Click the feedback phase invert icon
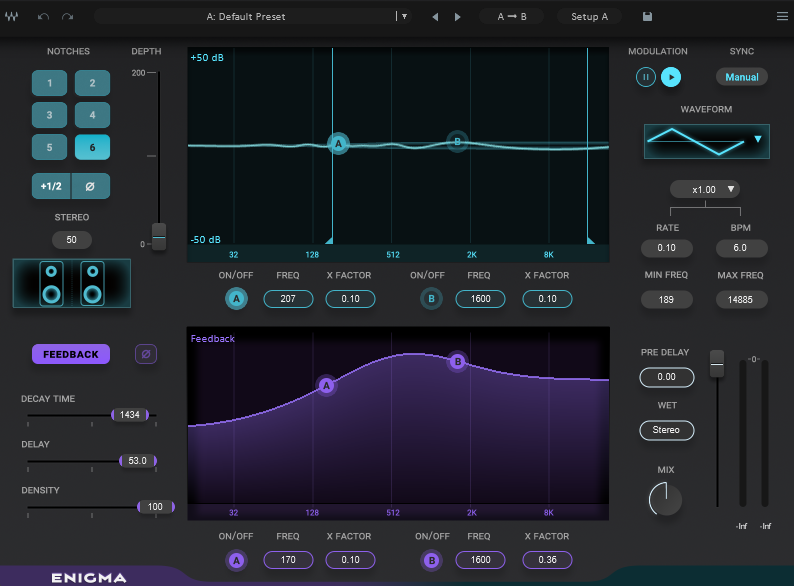The height and width of the screenshot is (586, 794). pyautogui.click(x=146, y=354)
